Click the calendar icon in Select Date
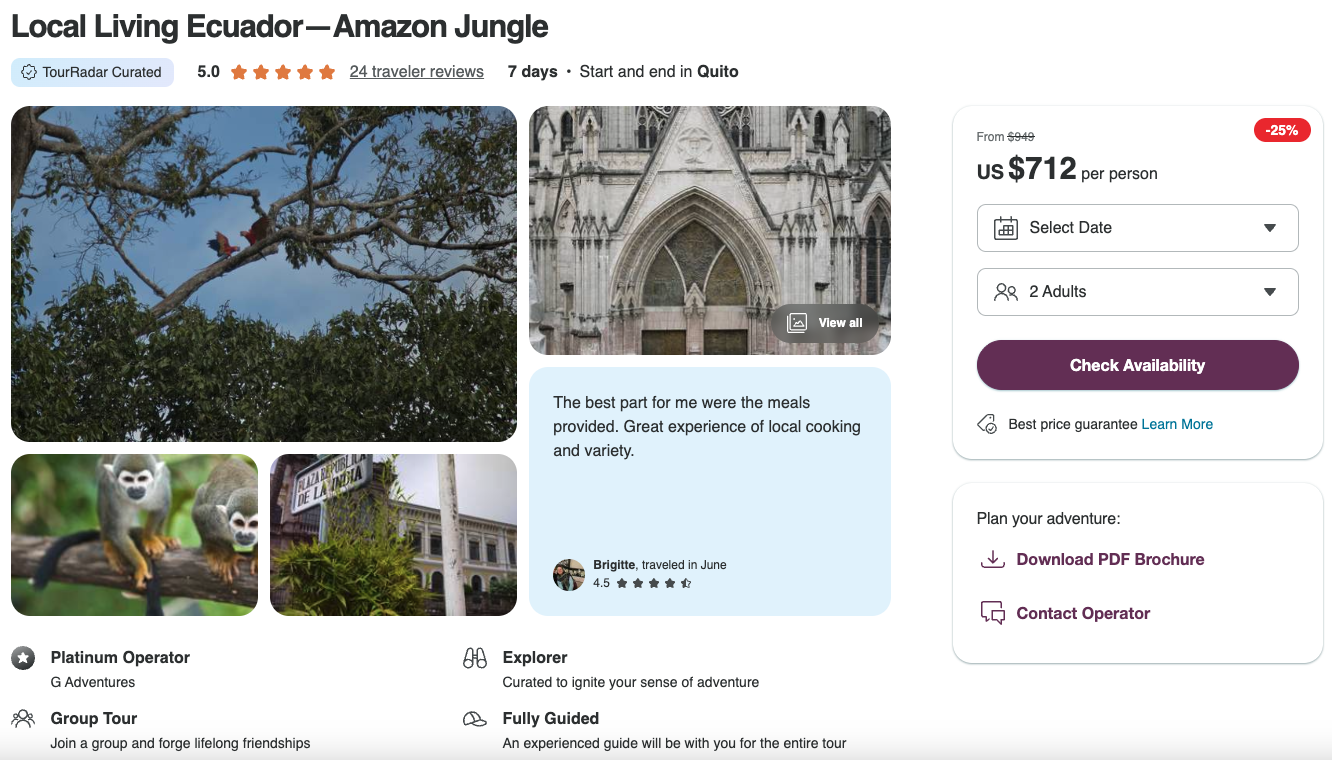 click(1005, 228)
